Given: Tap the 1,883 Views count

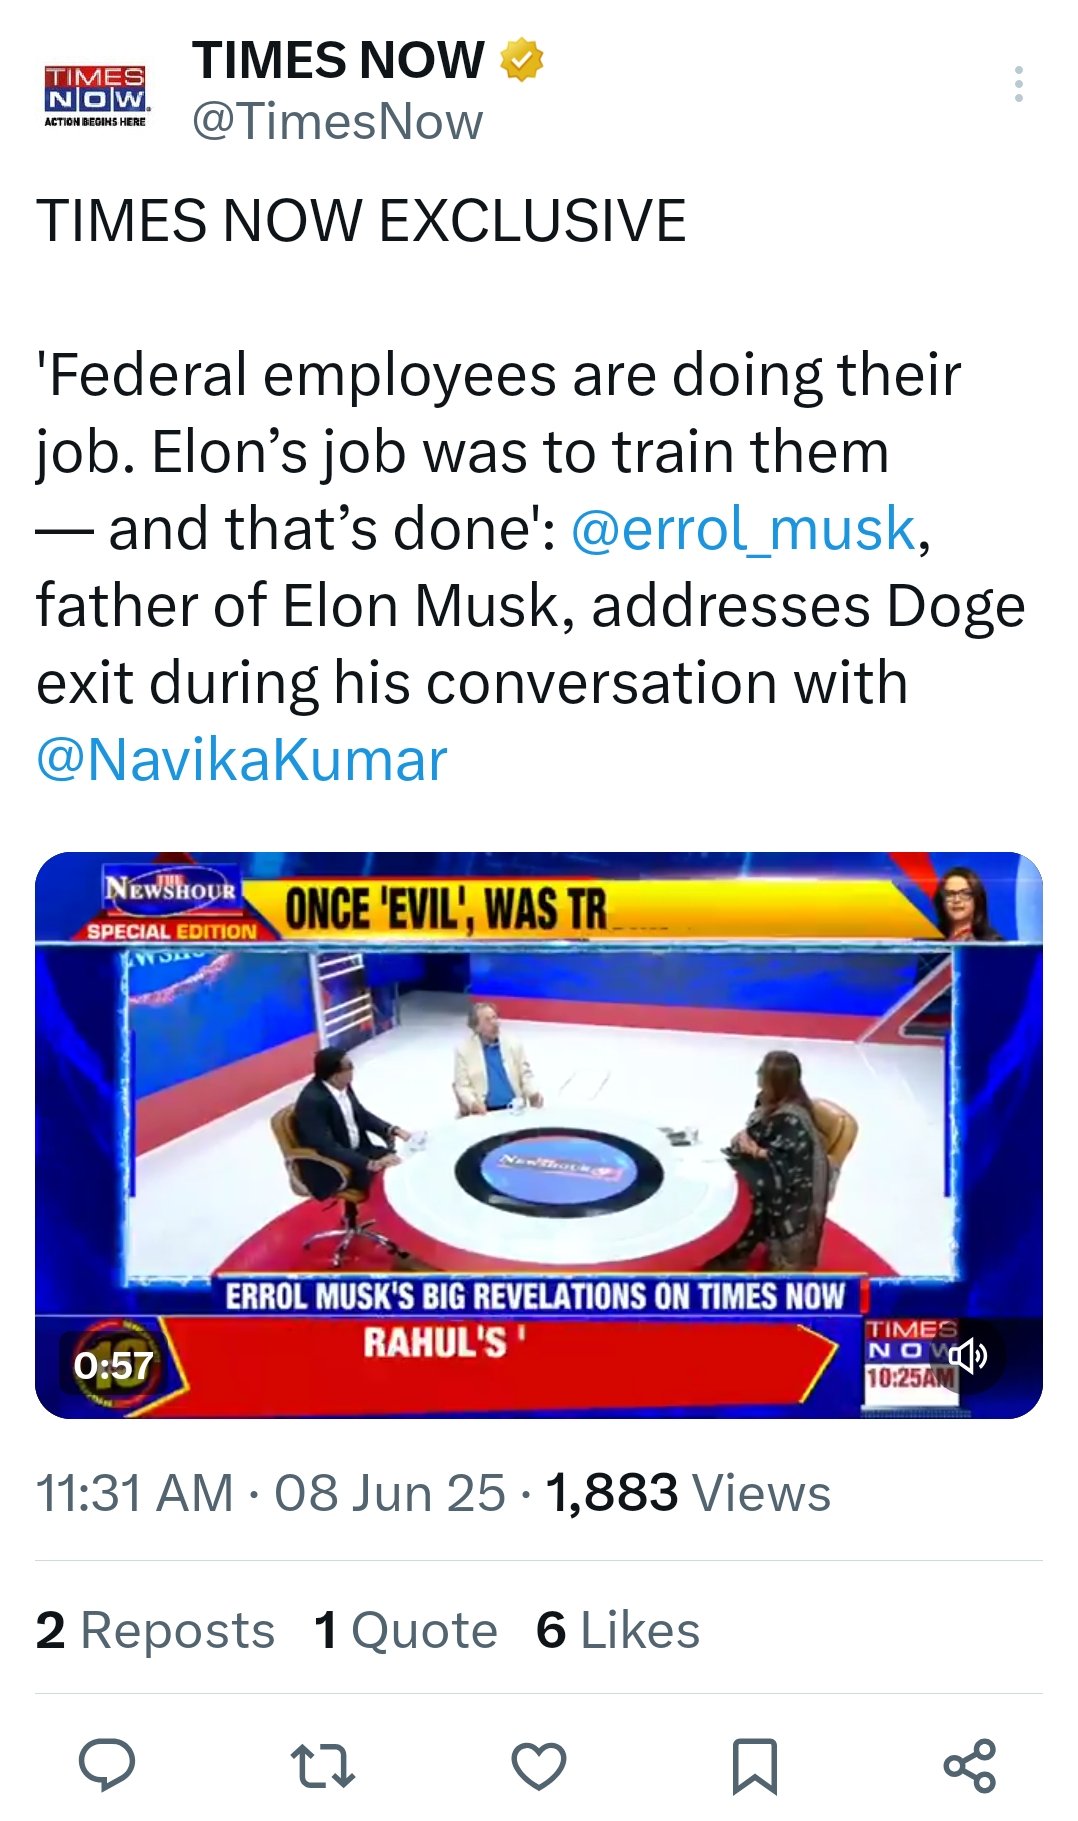Looking at the screenshot, I should tap(688, 1493).
